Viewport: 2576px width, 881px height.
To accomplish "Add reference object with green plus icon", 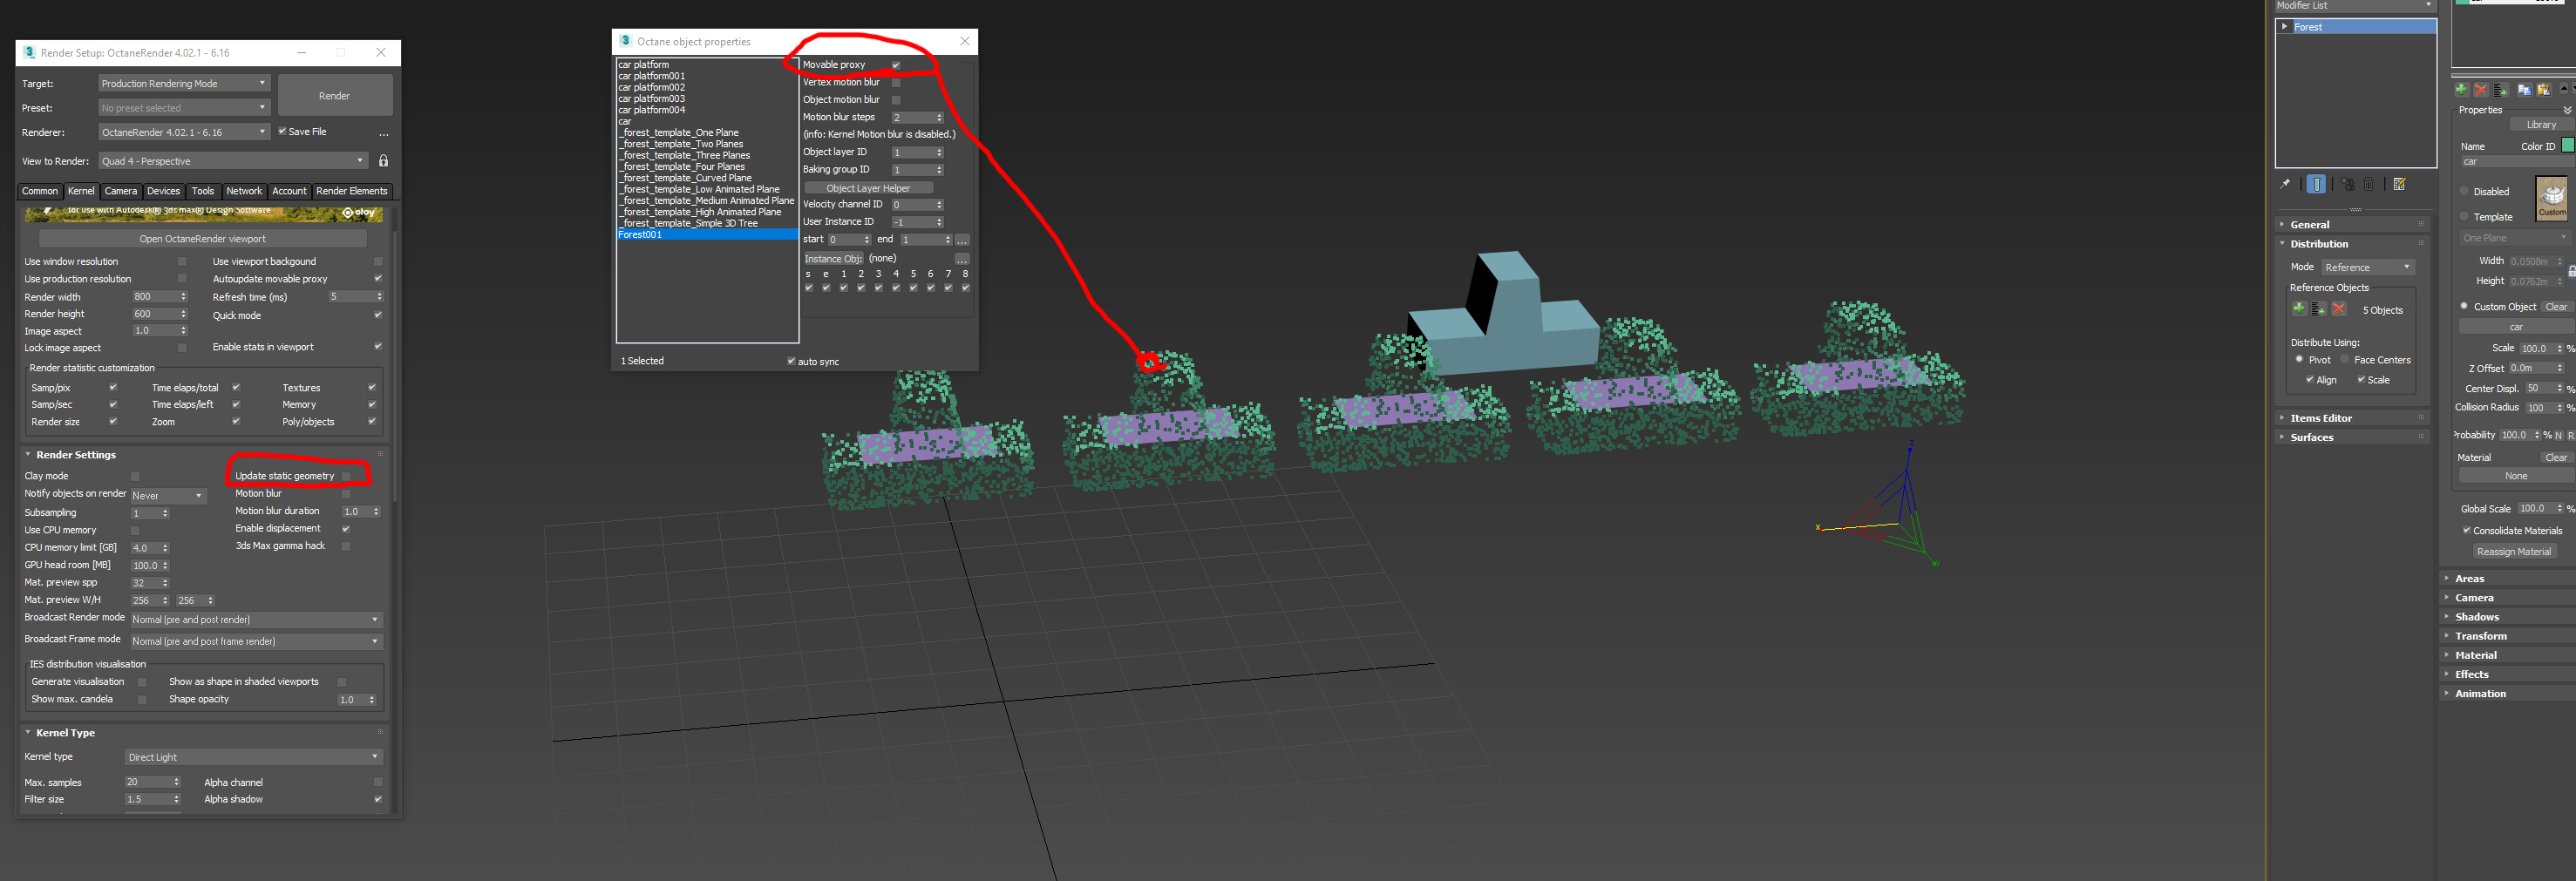I will tap(2299, 309).
